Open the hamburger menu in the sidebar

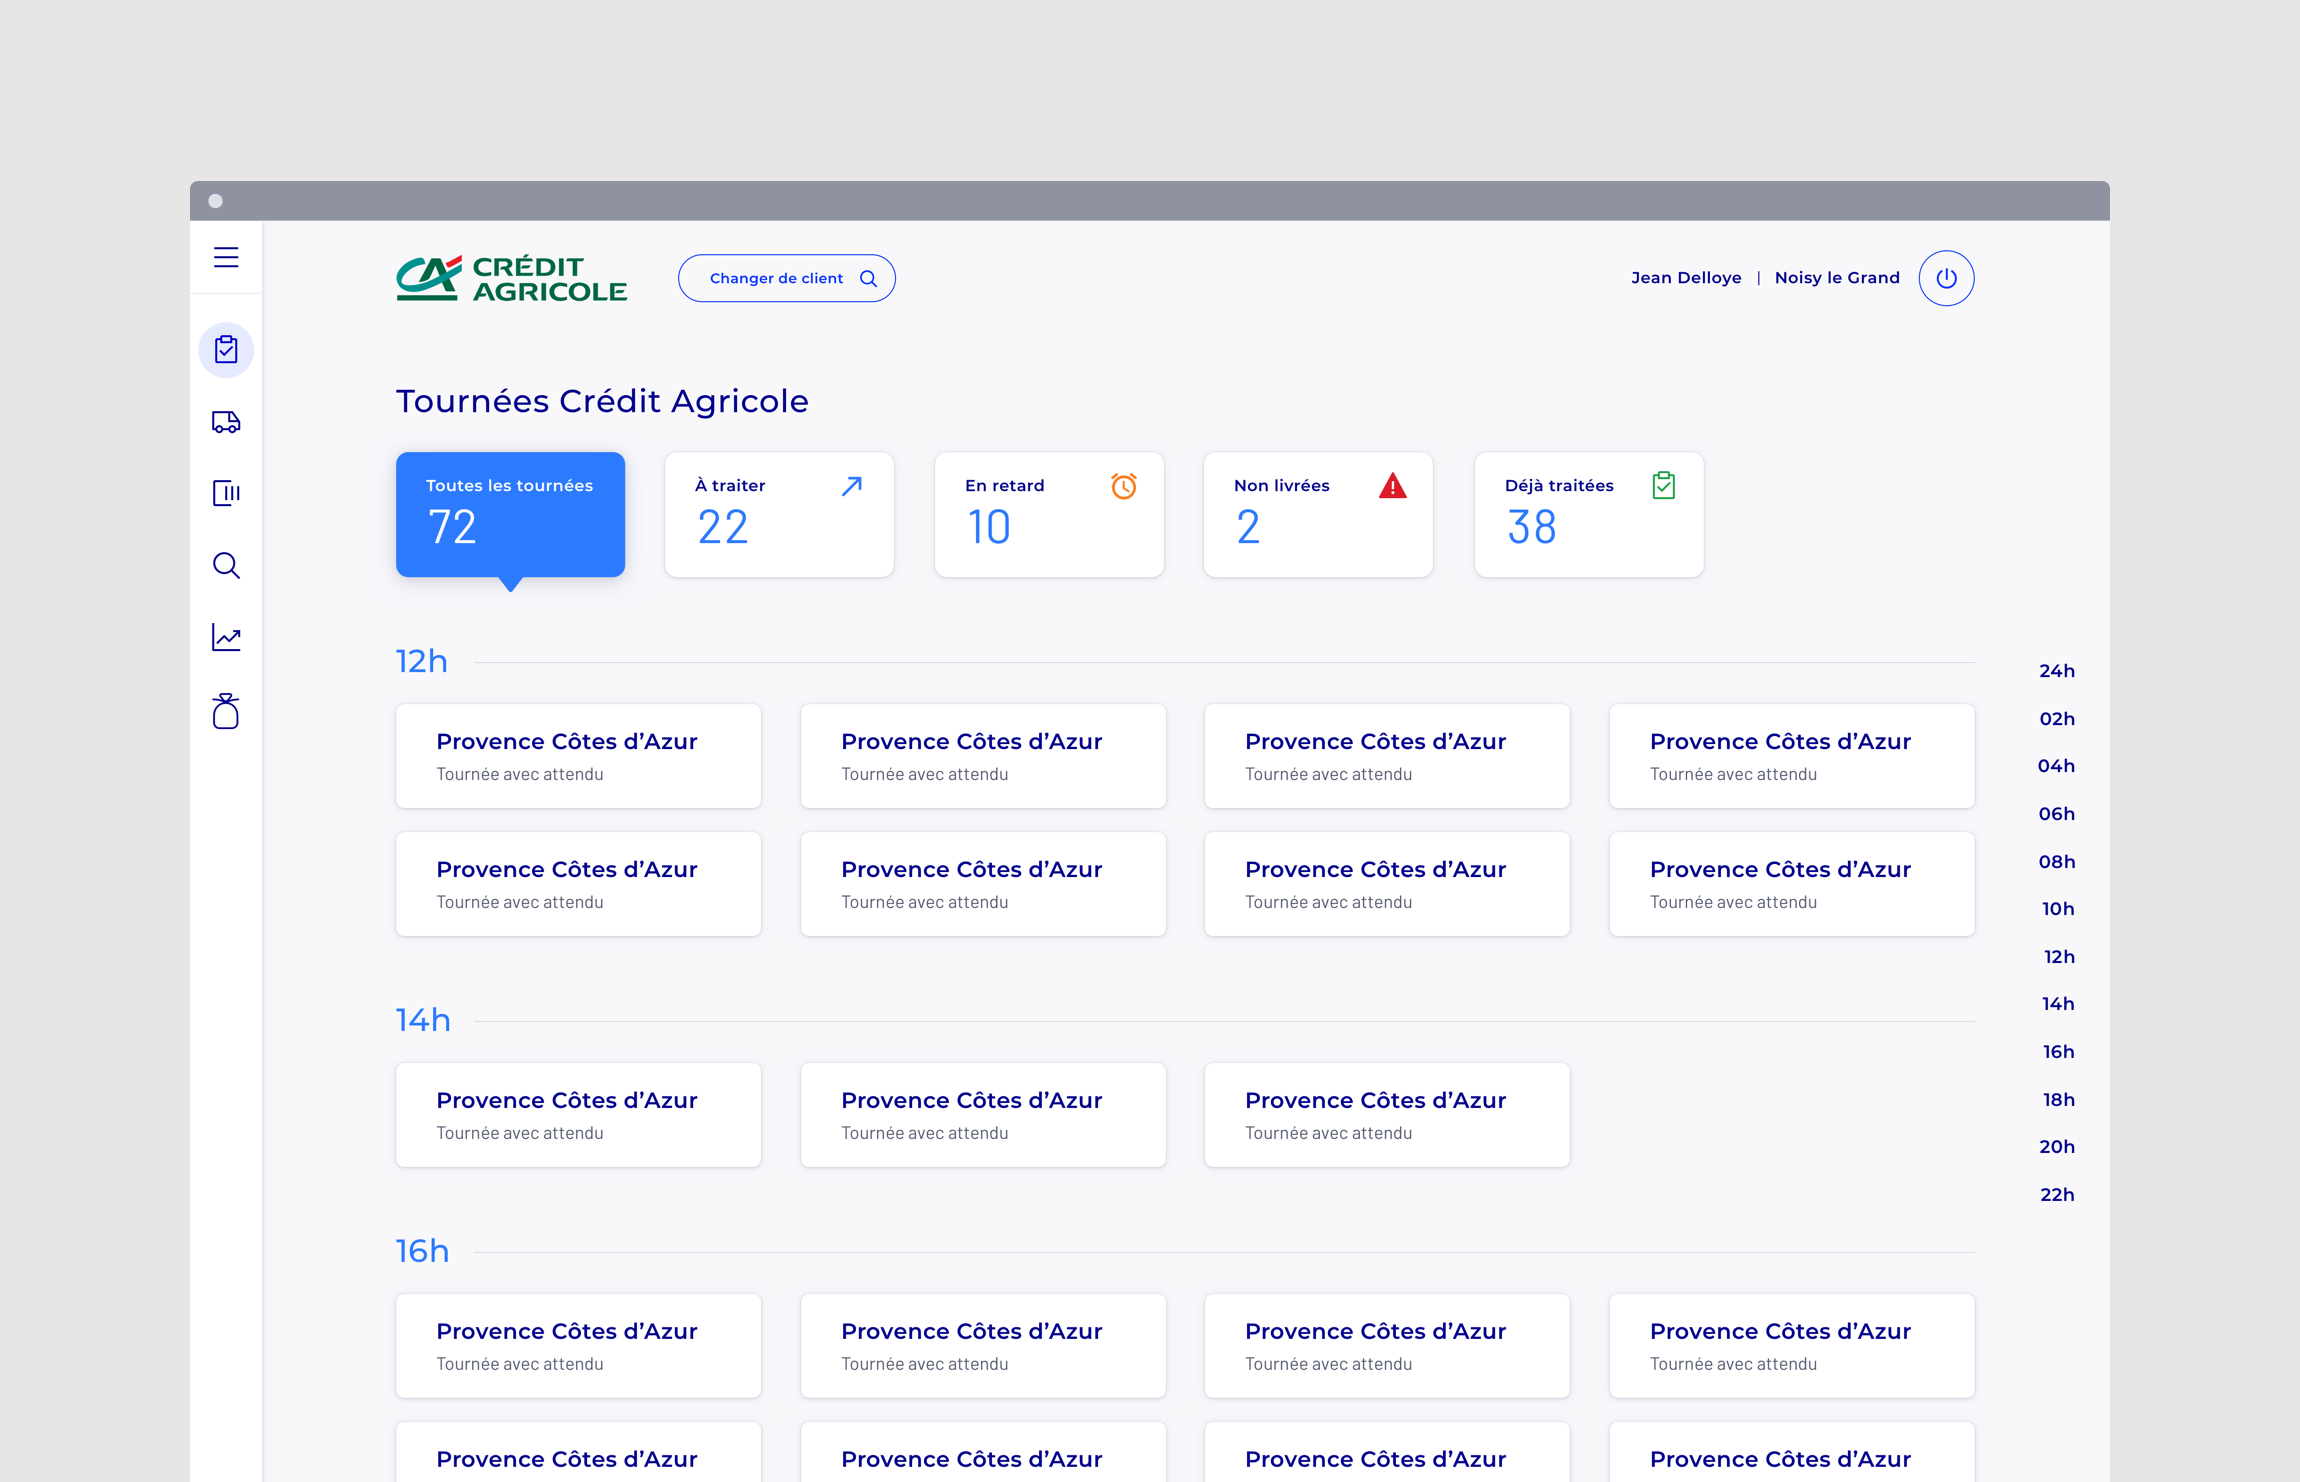coord(226,257)
